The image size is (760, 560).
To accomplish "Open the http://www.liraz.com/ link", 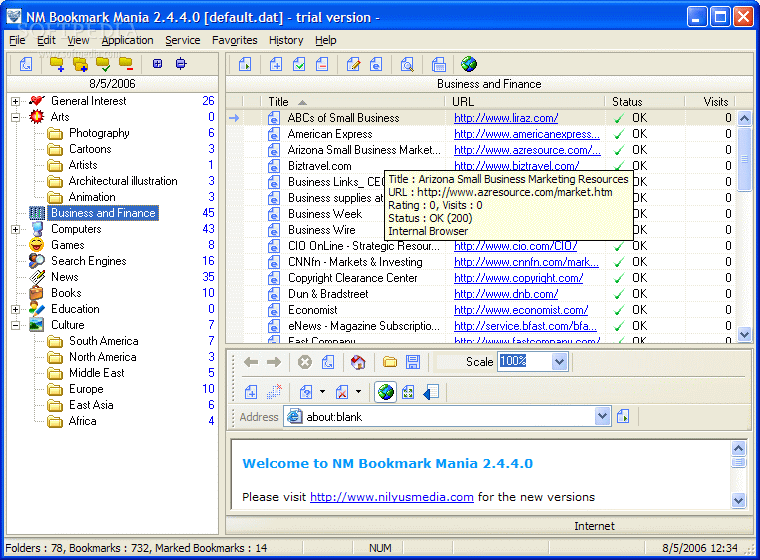I will 506,118.
